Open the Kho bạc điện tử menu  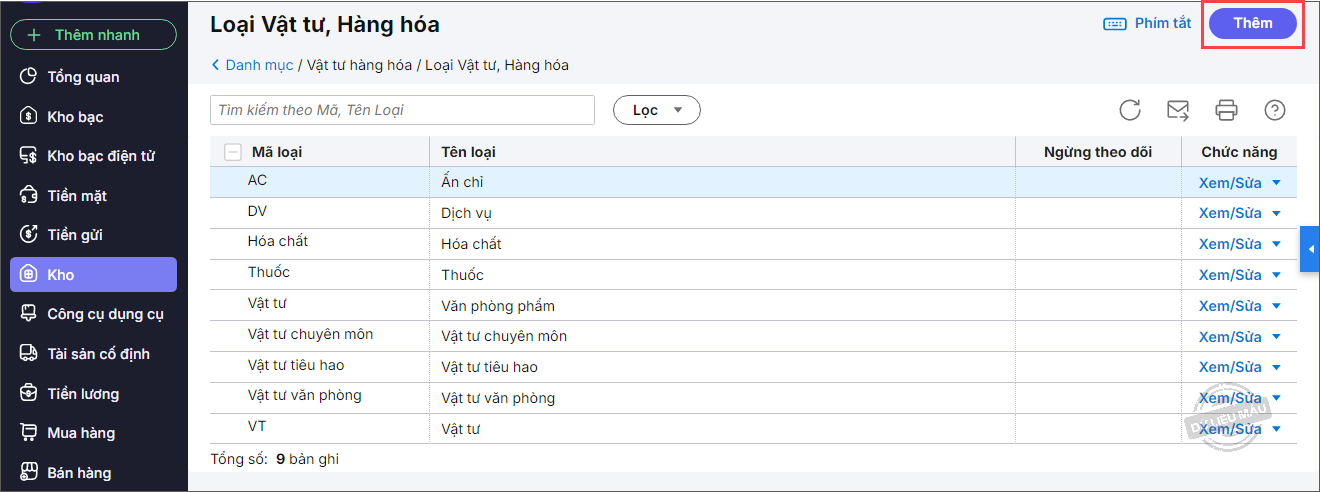(100, 156)
